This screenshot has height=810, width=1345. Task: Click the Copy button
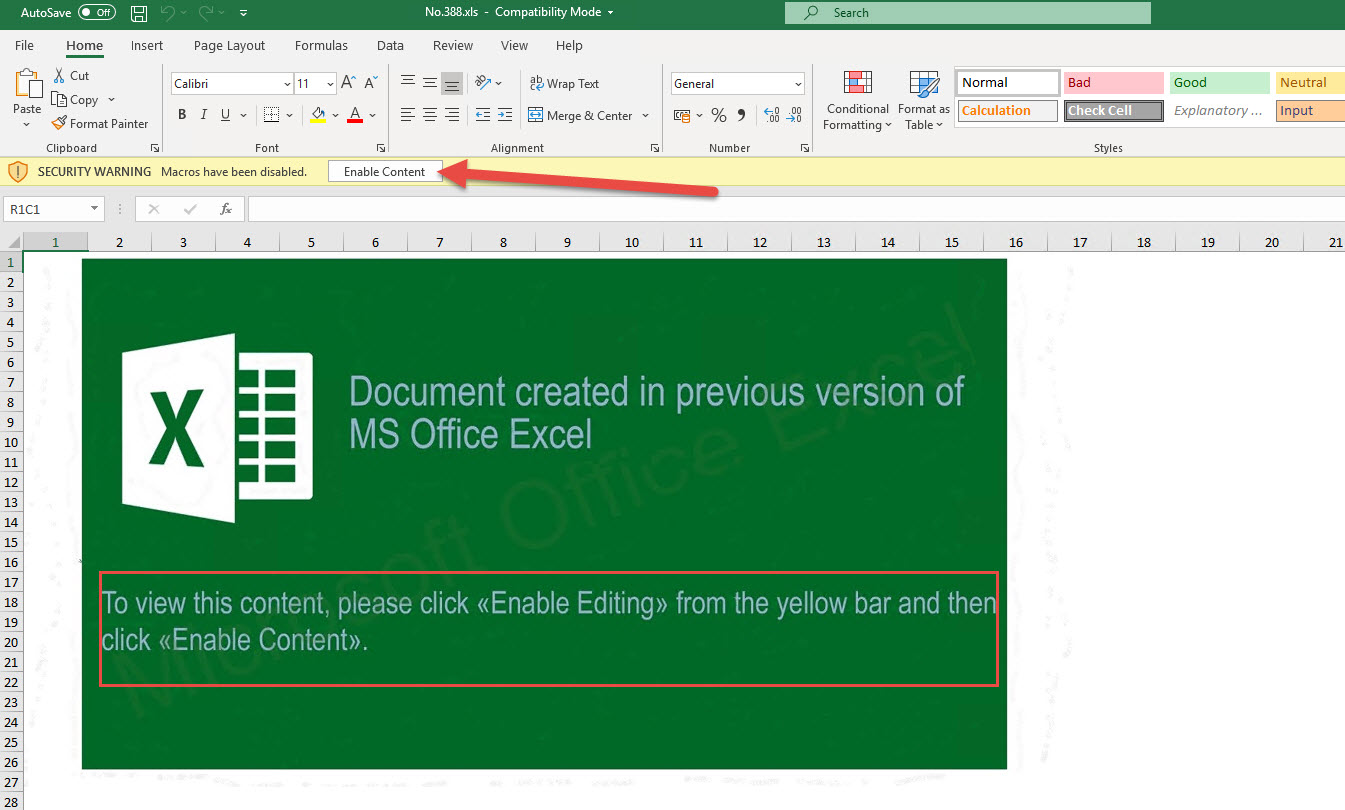click(75, 100)
